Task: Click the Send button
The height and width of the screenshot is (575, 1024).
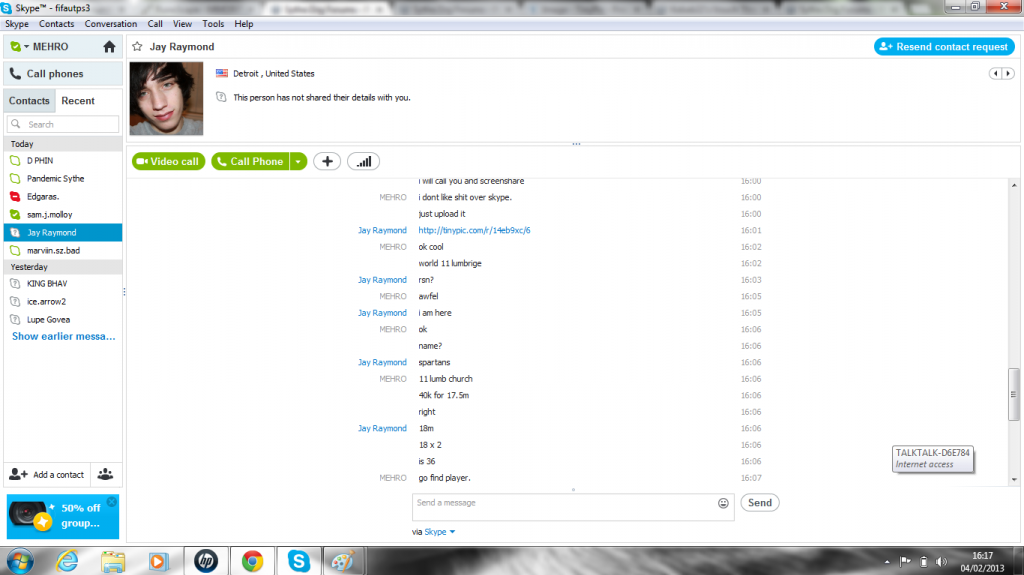Action: [760, 502]
